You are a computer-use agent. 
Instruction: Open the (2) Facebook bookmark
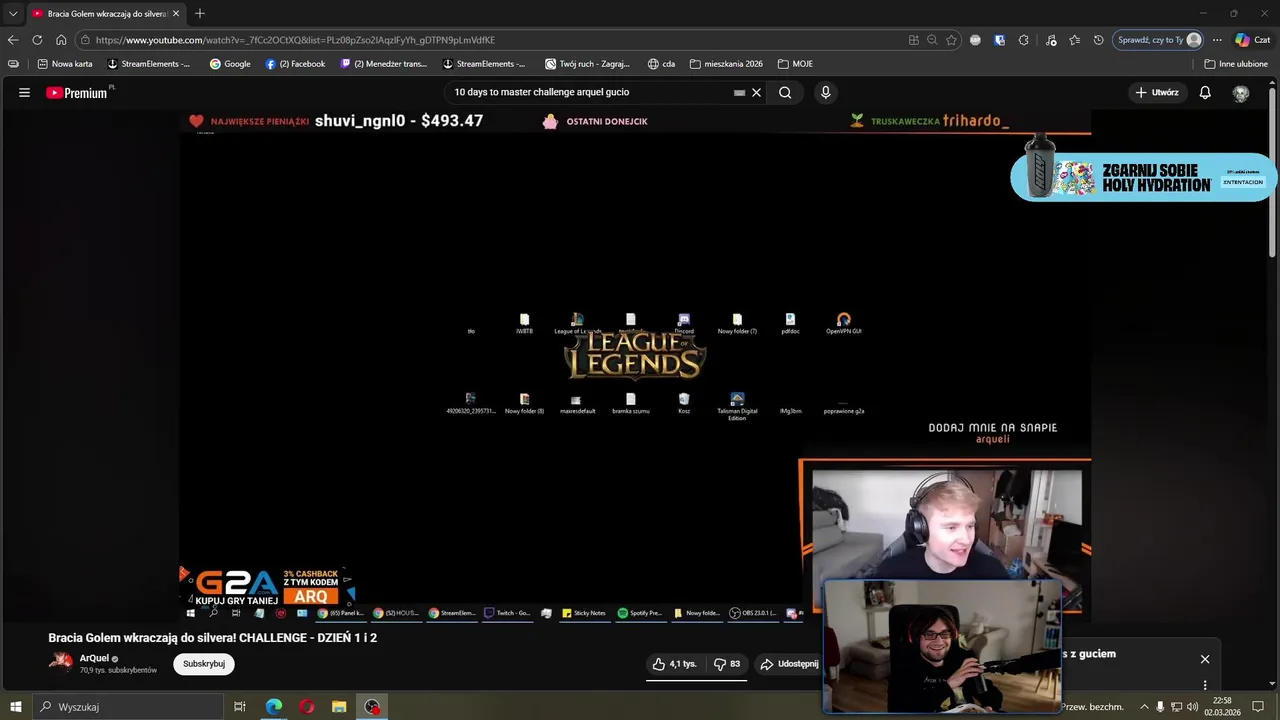295,64
